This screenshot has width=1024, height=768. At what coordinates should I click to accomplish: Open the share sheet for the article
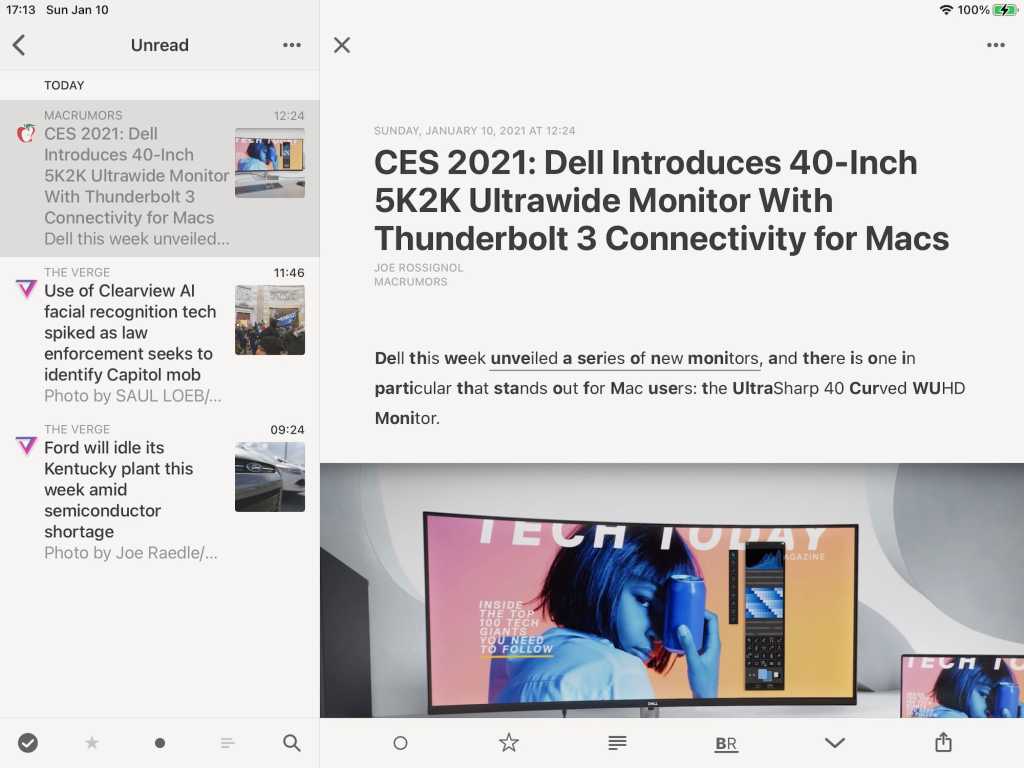(942, 743)
